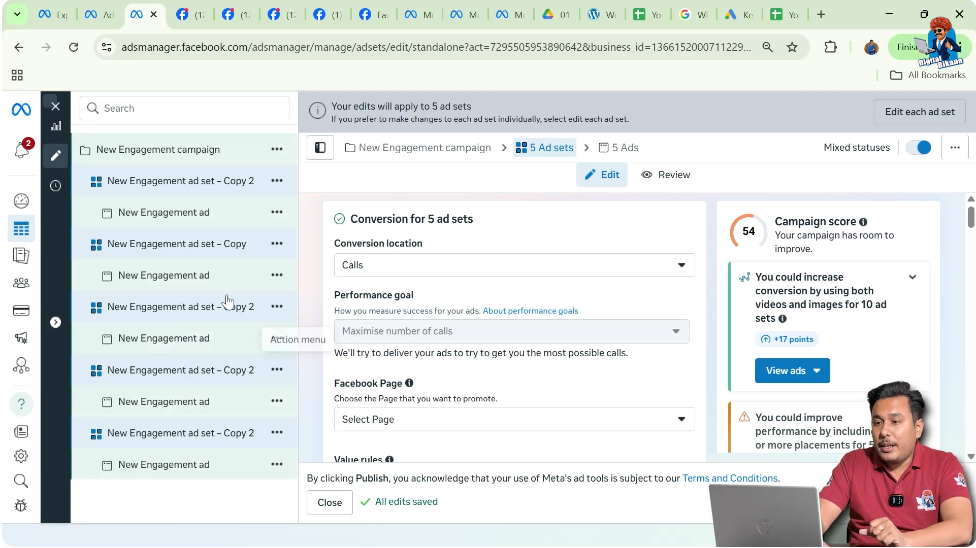This screenshot has width=976, height=548.
Task: Click the browser address bar
Action: coord(436,47)
